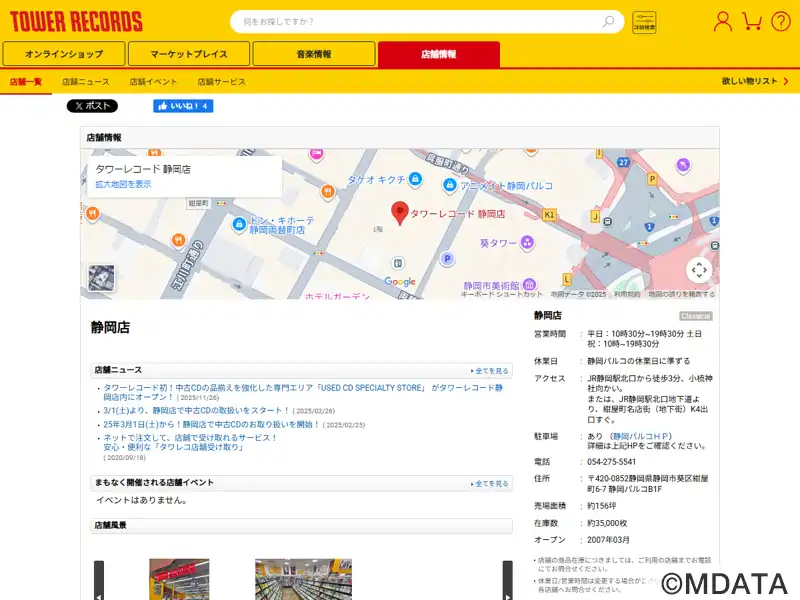Click 全てを見る in 店舗ニュース section

tap(490, 371)
